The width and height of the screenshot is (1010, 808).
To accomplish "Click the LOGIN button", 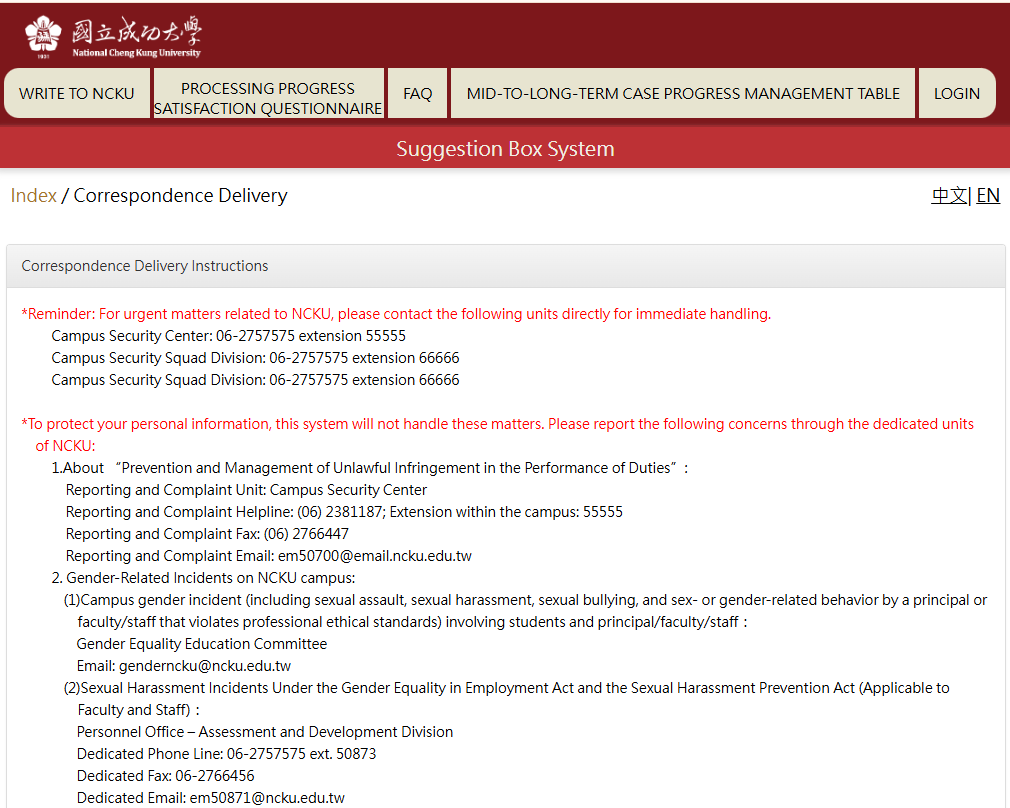I will [956, 93].
